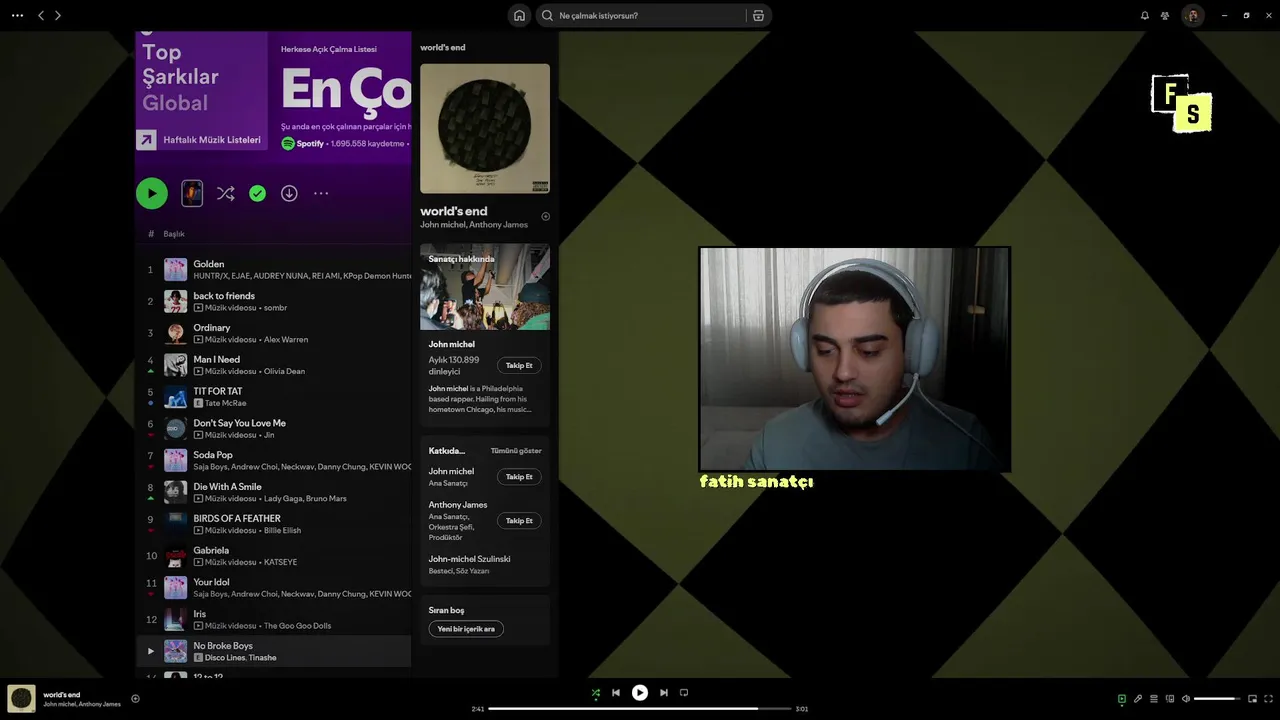The width and height of the screenshot is (1280, 720).
Task: Sort tracks by Başlık column header
Action: pyautogui.click(x=174, y=234)
